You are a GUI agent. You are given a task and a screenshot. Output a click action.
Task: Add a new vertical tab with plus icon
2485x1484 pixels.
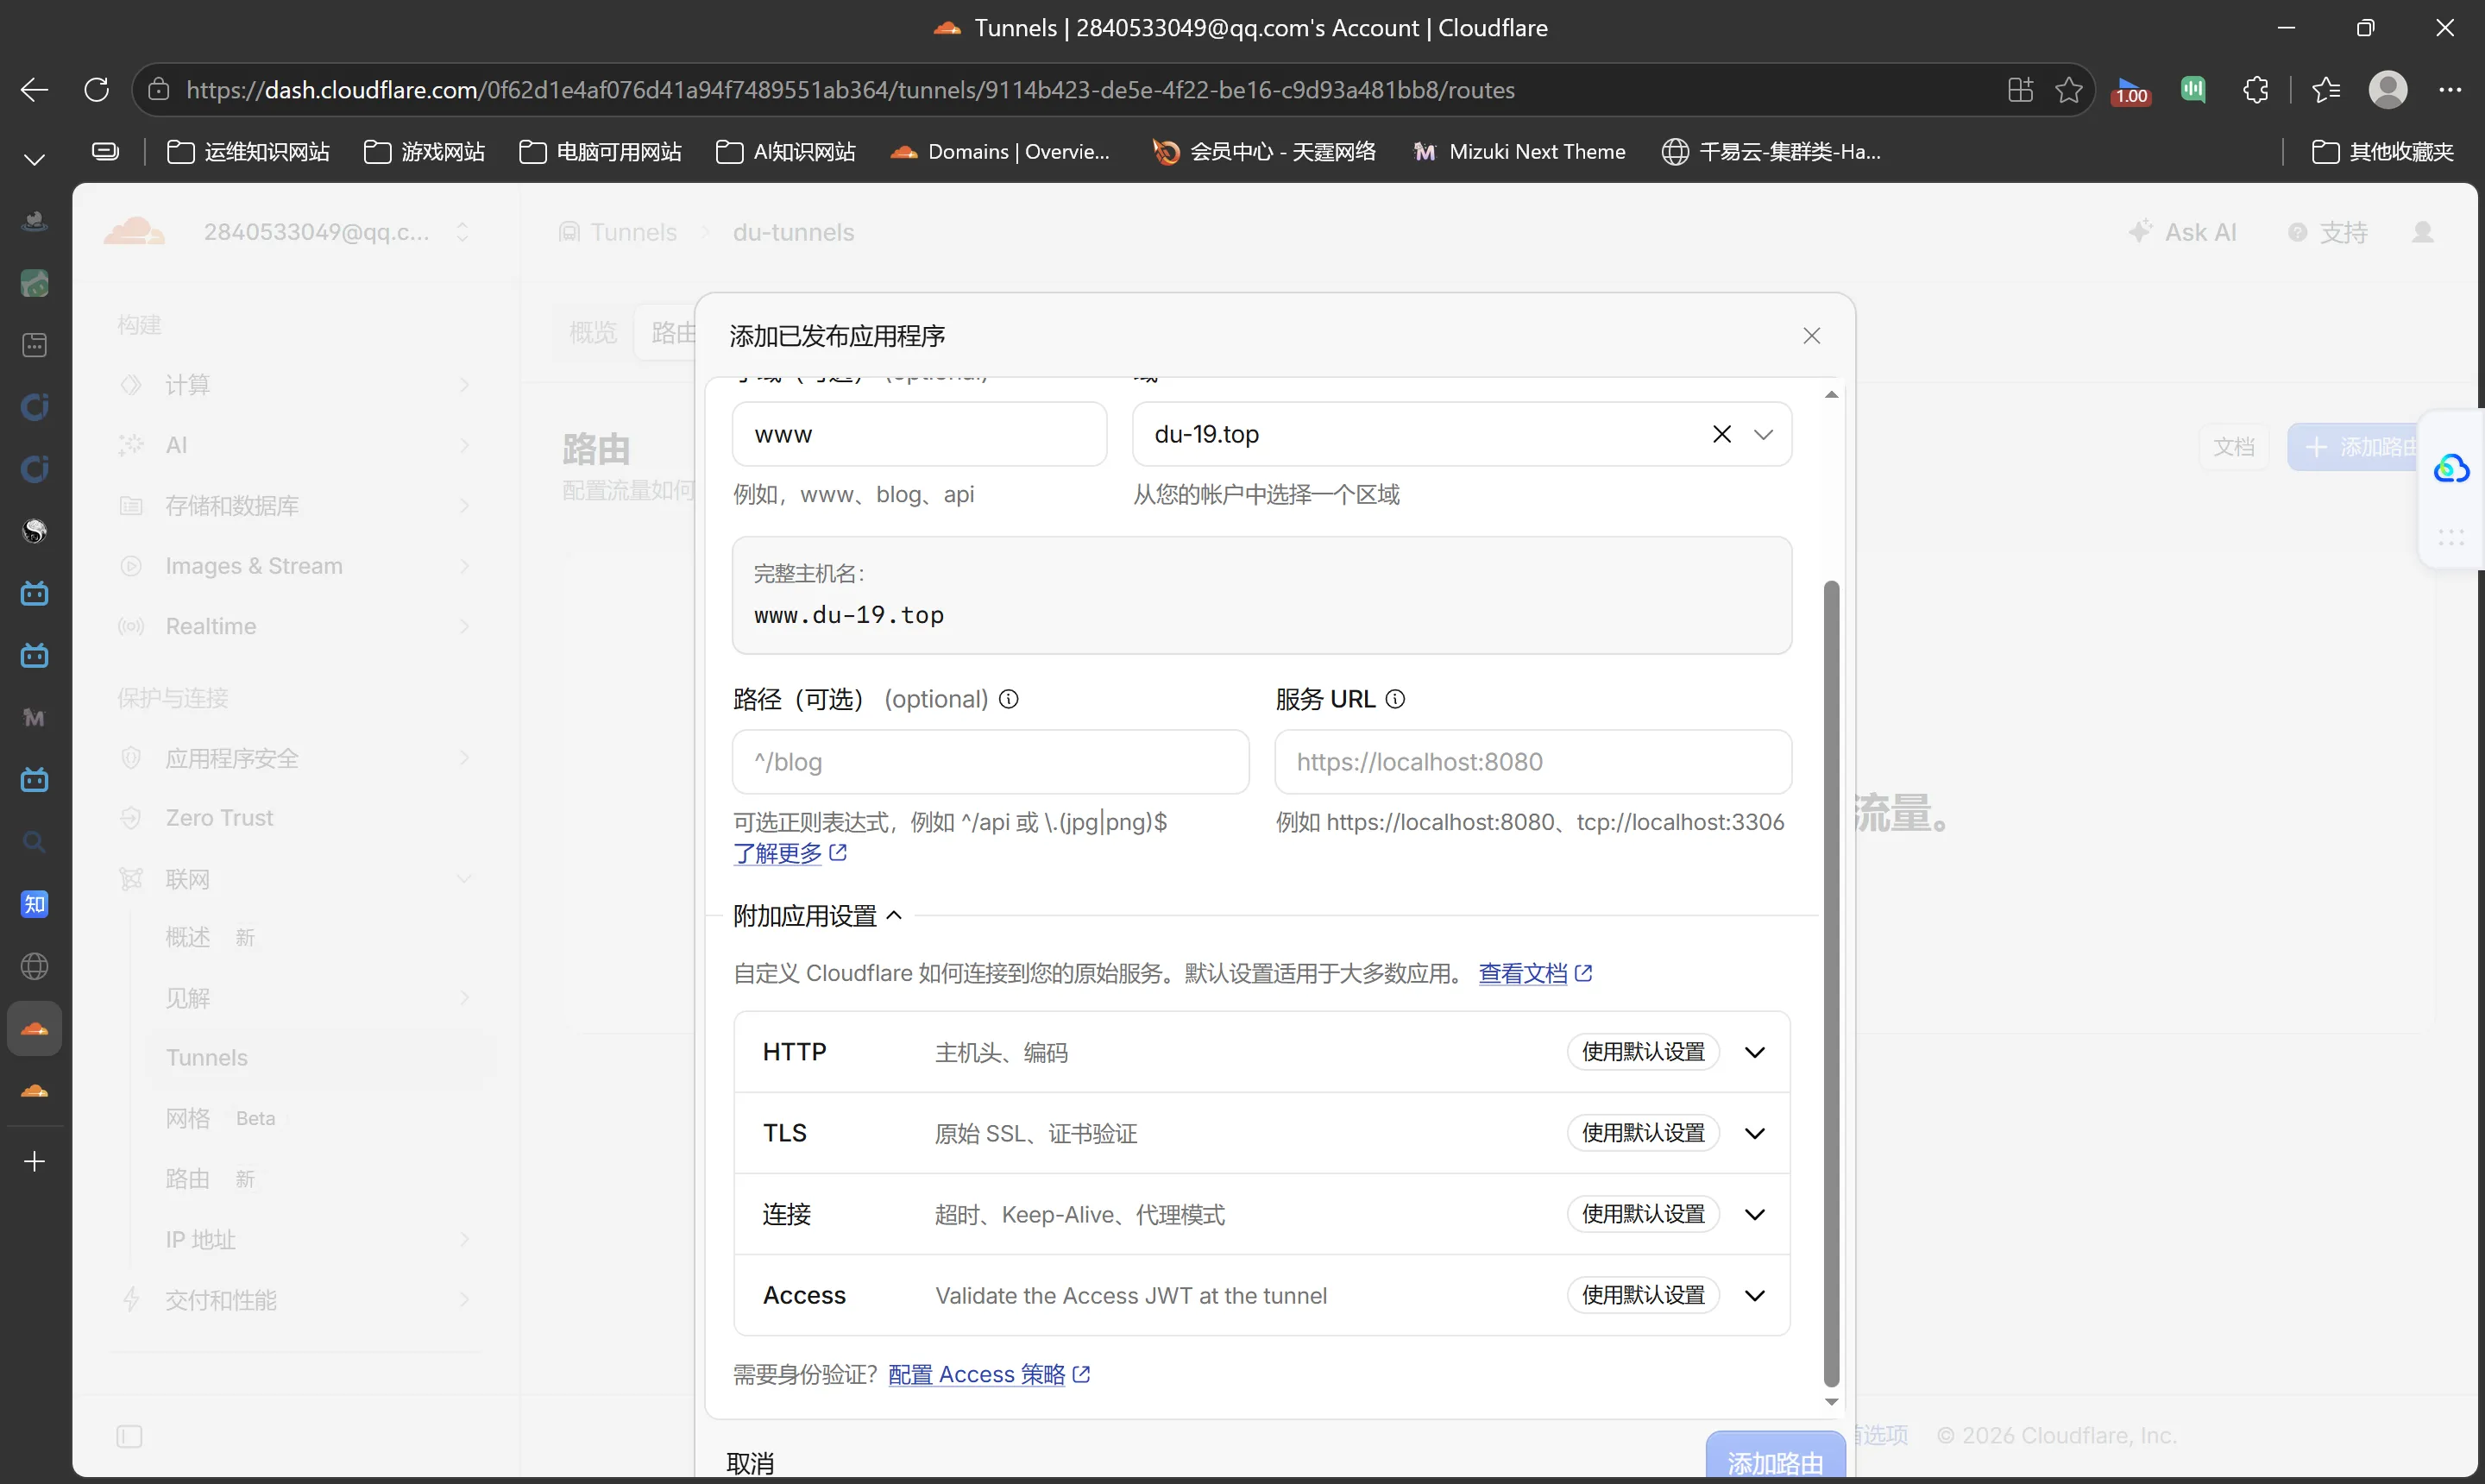click(x=35, y=1161)
